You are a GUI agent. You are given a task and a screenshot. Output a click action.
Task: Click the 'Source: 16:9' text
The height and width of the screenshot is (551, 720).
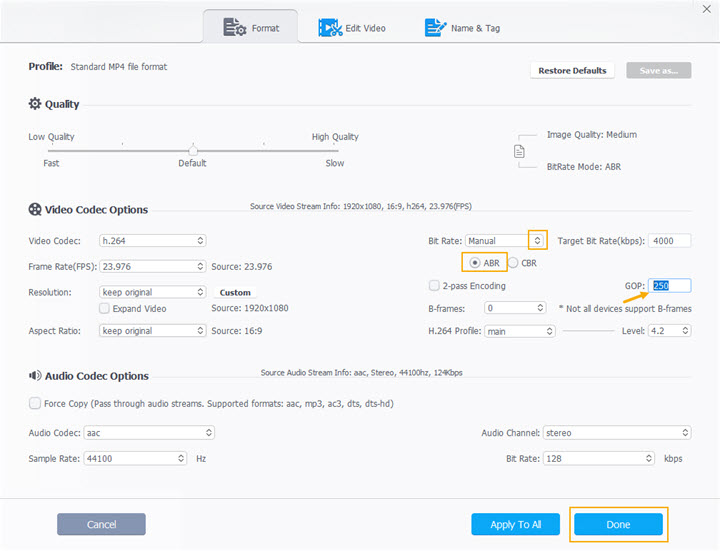click(236, 331)
